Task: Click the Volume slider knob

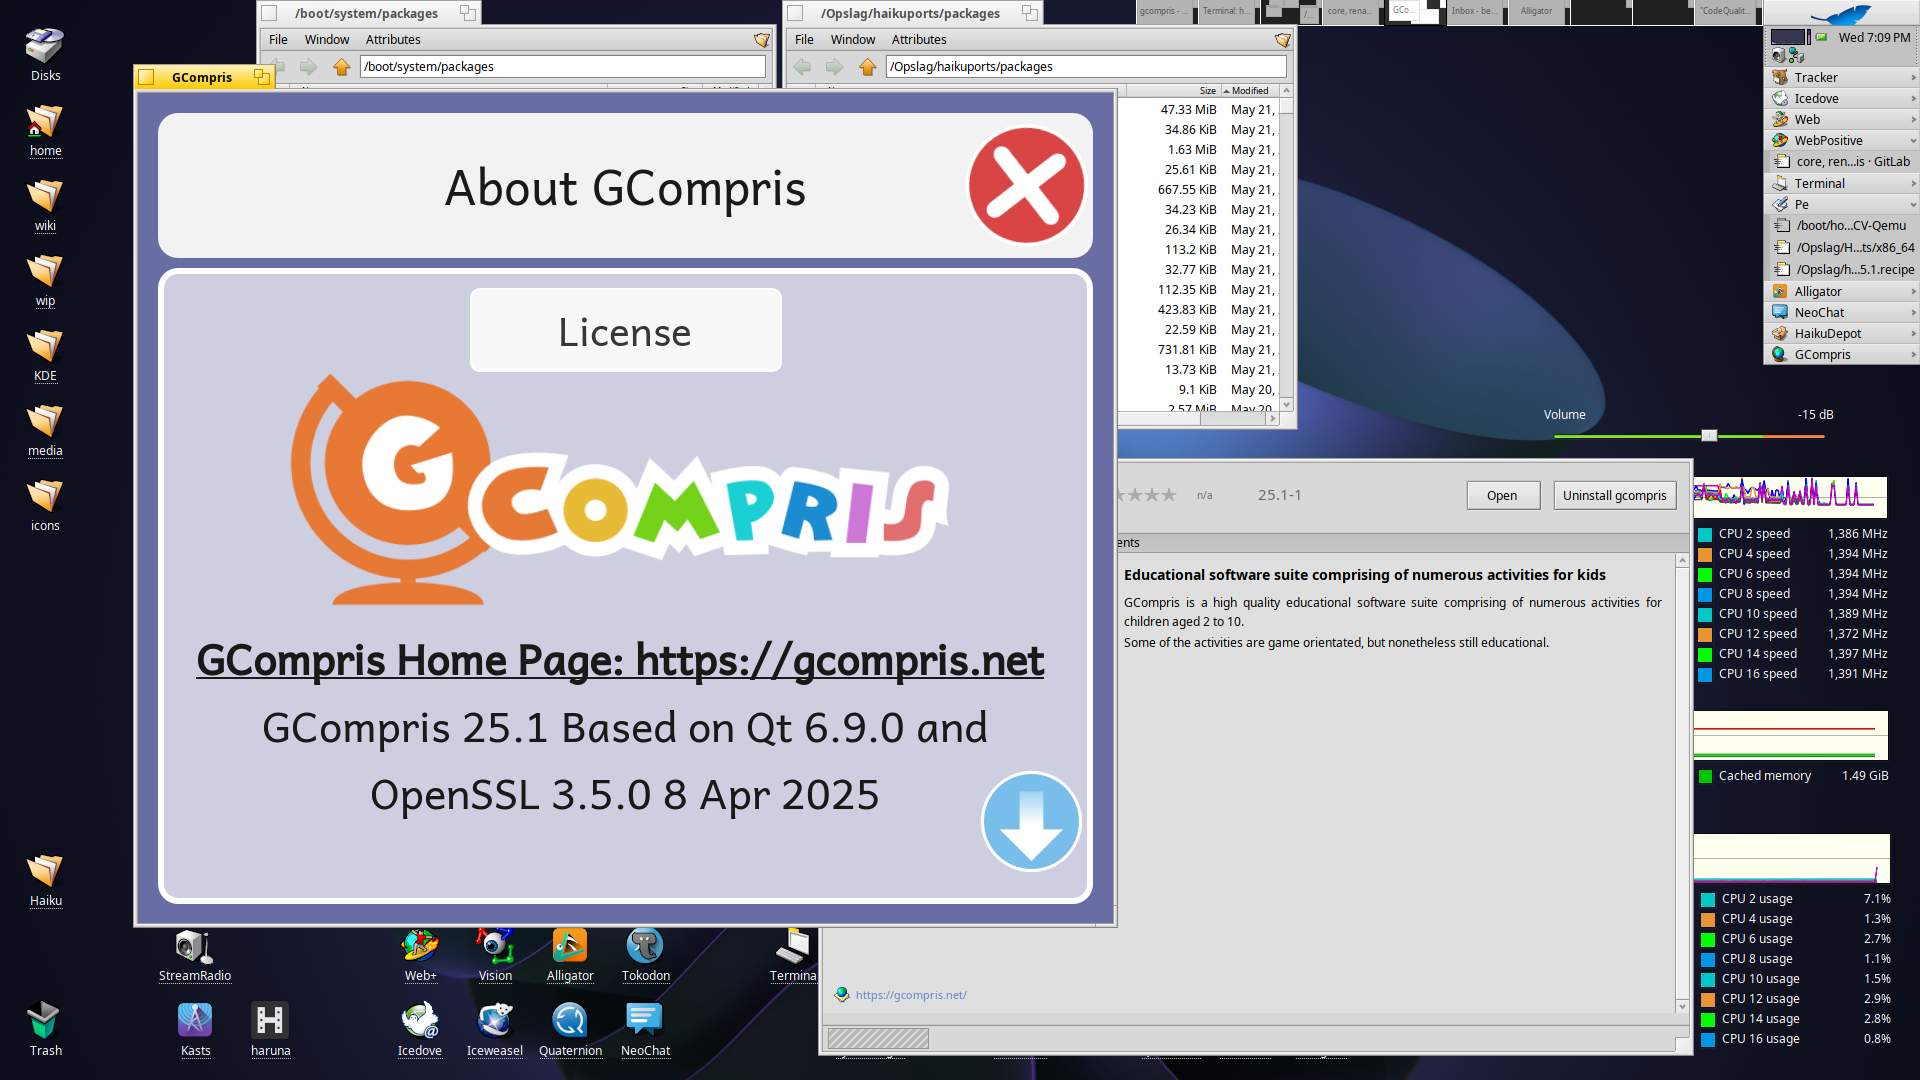Action: point(1709,435)
